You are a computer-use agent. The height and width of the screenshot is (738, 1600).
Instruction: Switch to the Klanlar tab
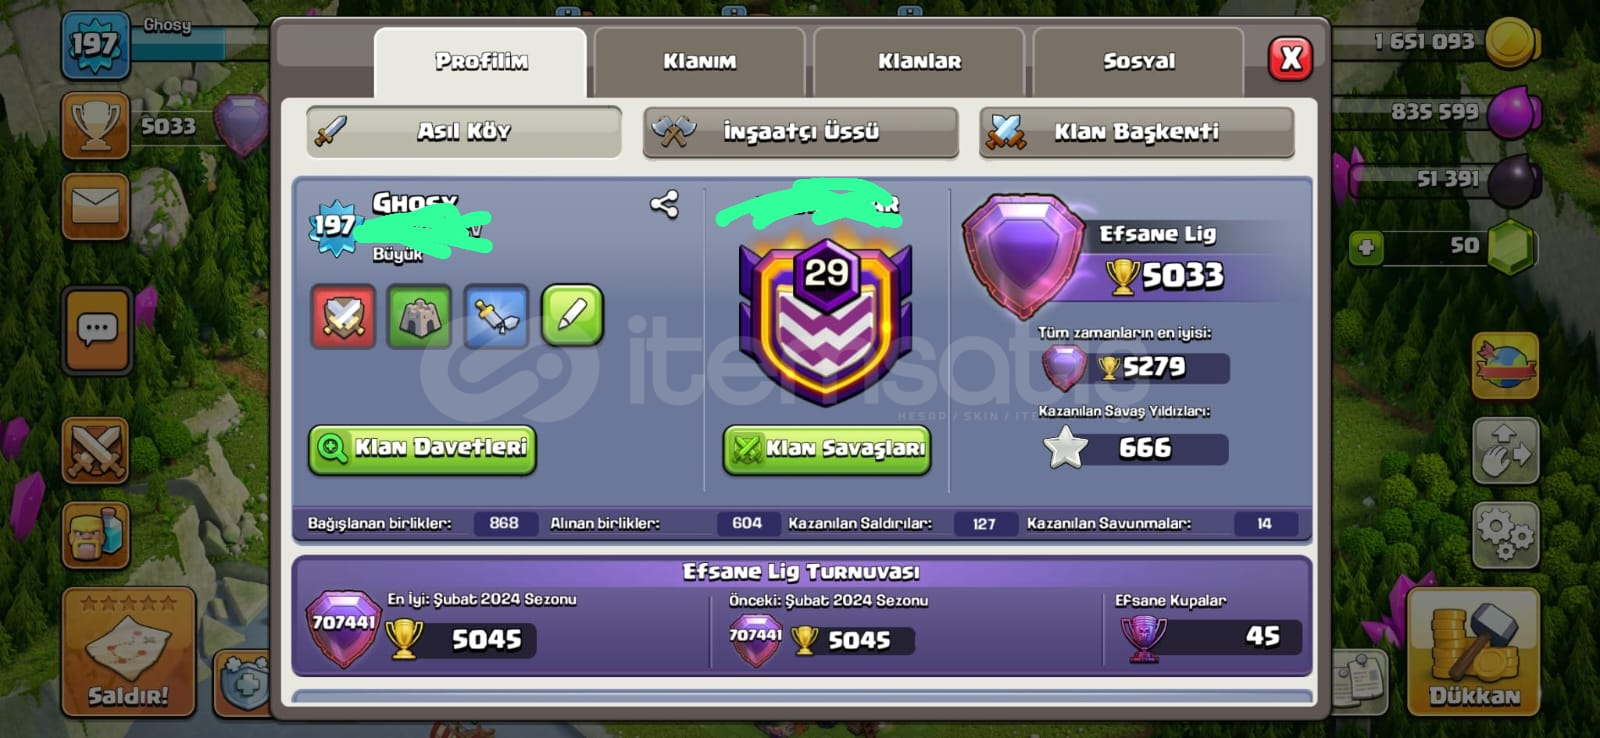click(919, 62)
